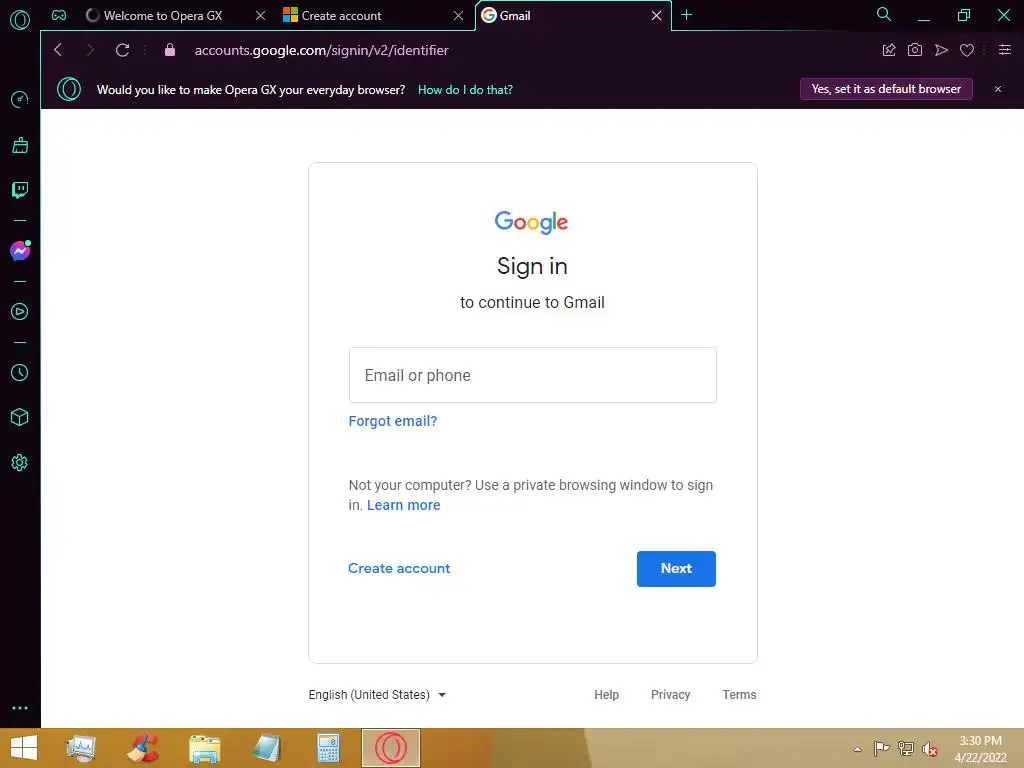
Task: Open the Action Center flag tray icon
Action: tap(881, 748)
